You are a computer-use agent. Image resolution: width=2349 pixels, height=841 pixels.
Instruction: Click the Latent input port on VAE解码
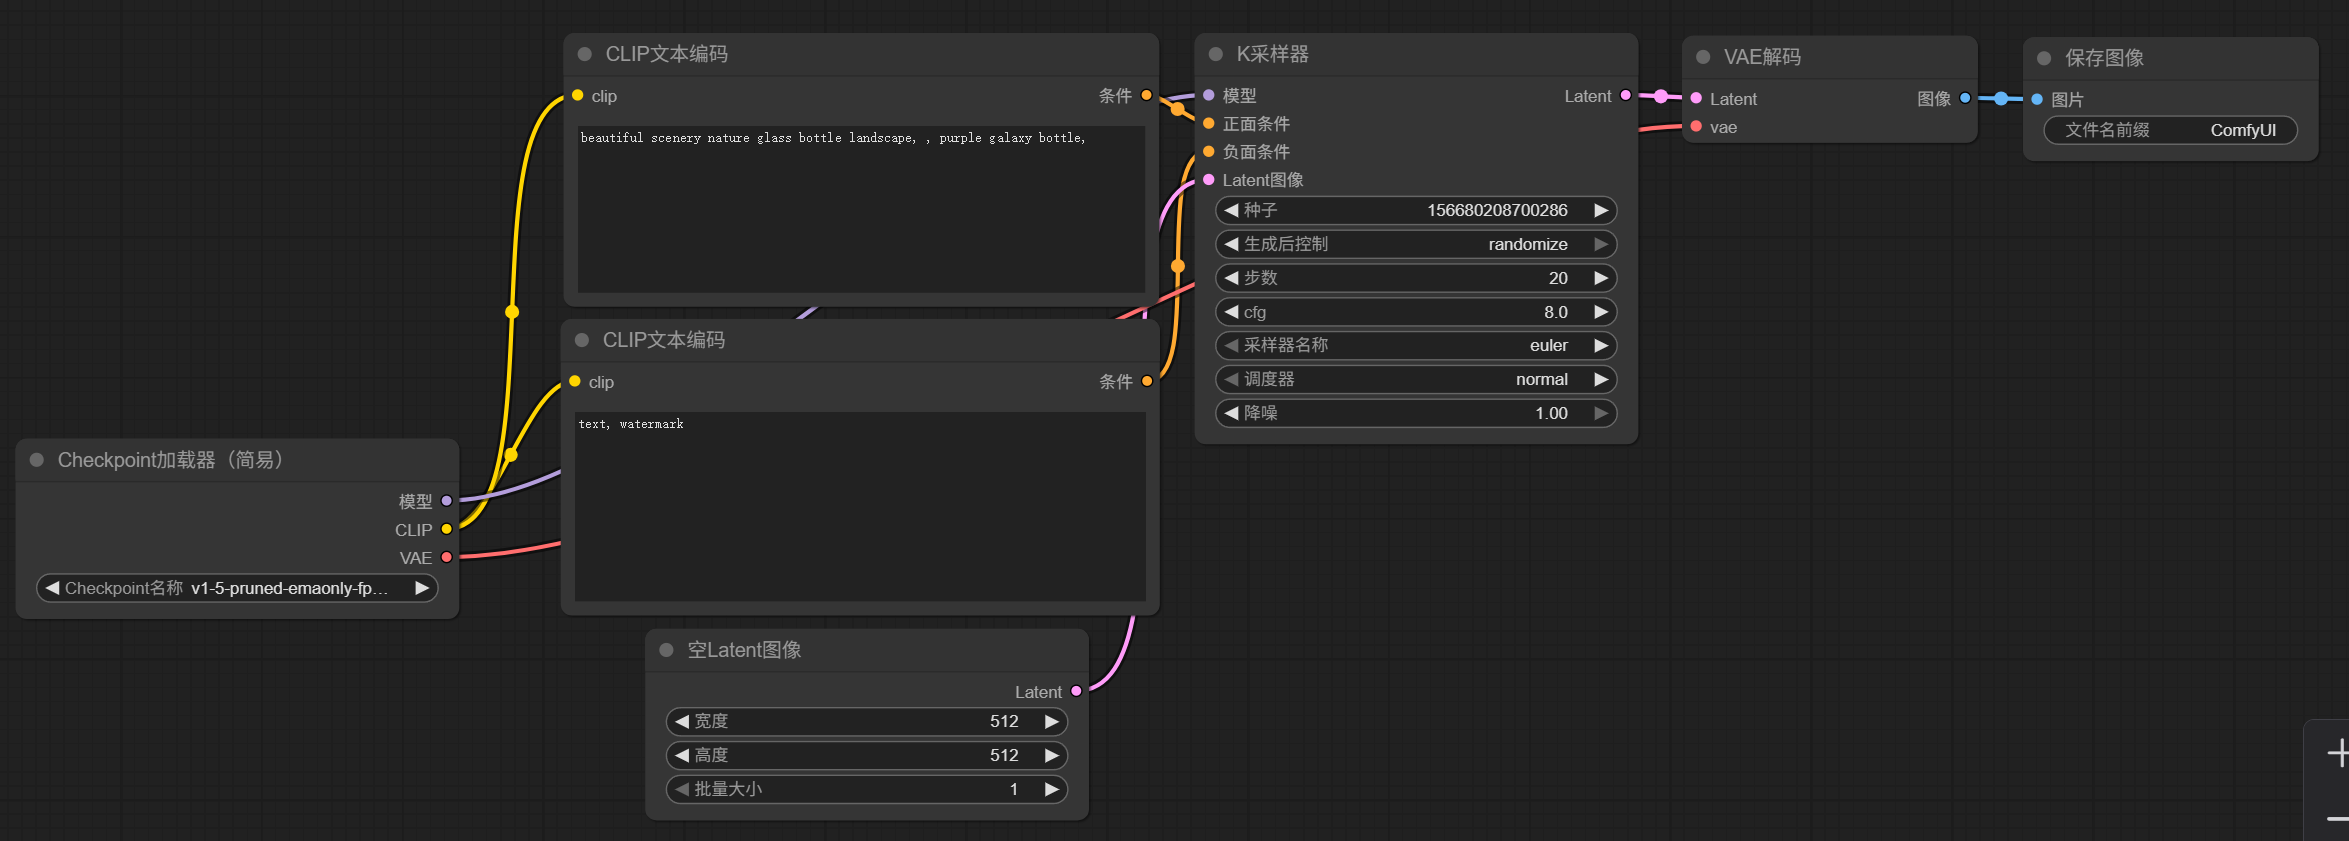1696,98
